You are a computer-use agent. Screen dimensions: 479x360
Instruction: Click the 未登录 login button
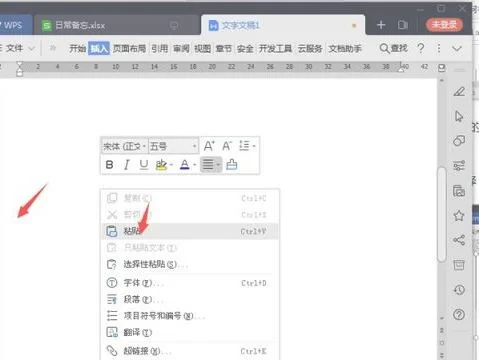point(444,25)
